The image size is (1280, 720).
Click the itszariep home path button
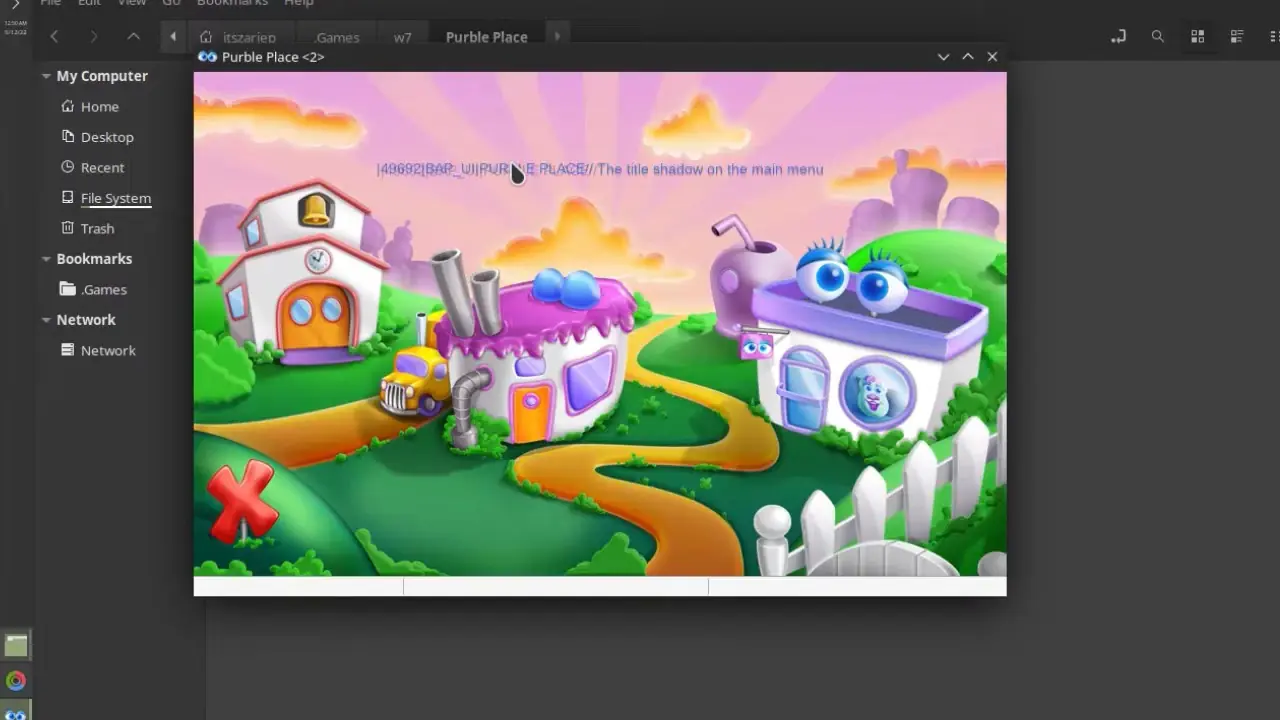pos(238,37)
